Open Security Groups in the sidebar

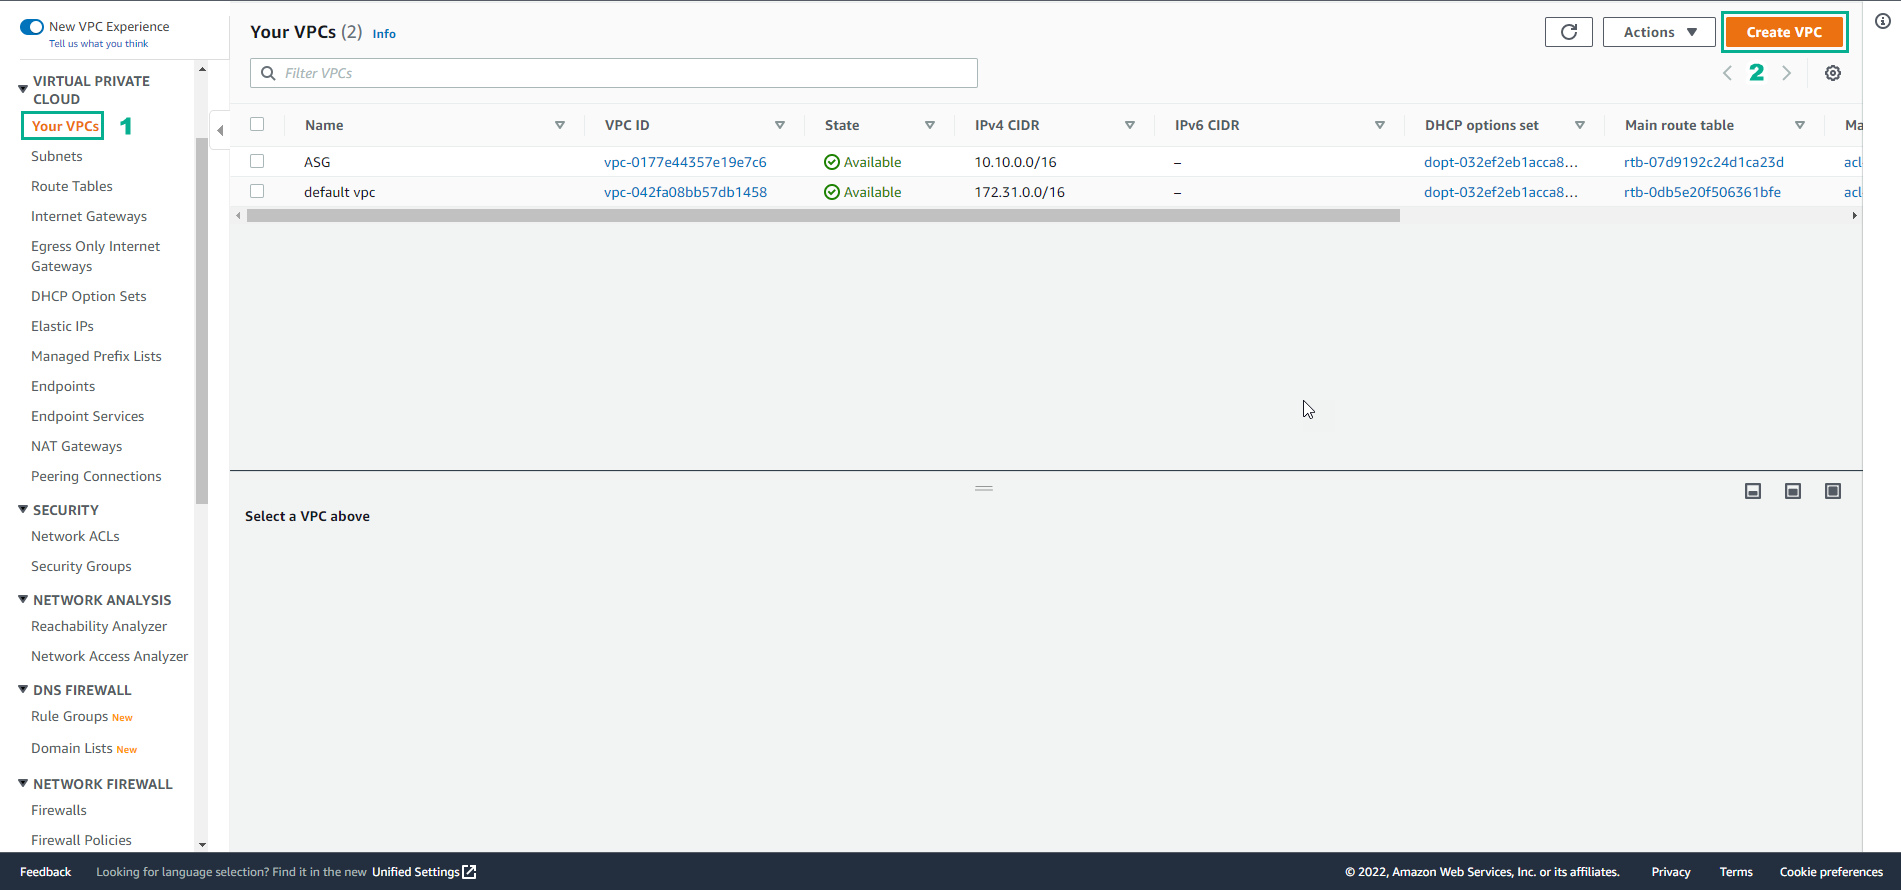coord(81,566)
